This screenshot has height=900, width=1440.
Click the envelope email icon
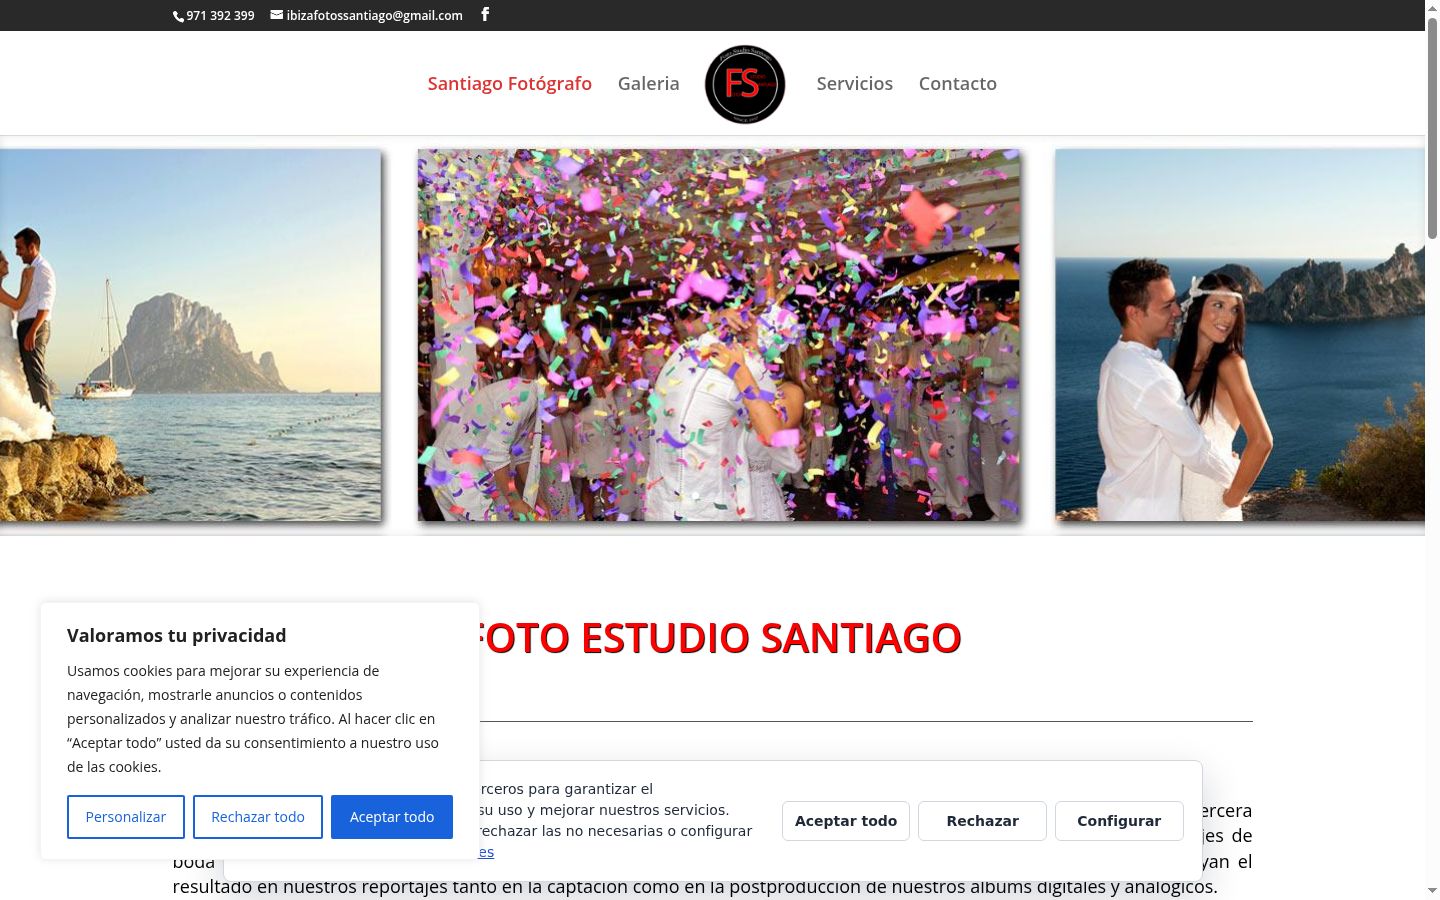277,15
